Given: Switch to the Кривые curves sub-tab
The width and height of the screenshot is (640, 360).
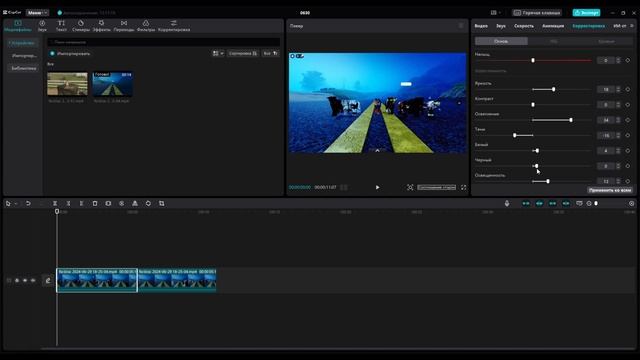Looking at the screenshot, I should 606,41.
